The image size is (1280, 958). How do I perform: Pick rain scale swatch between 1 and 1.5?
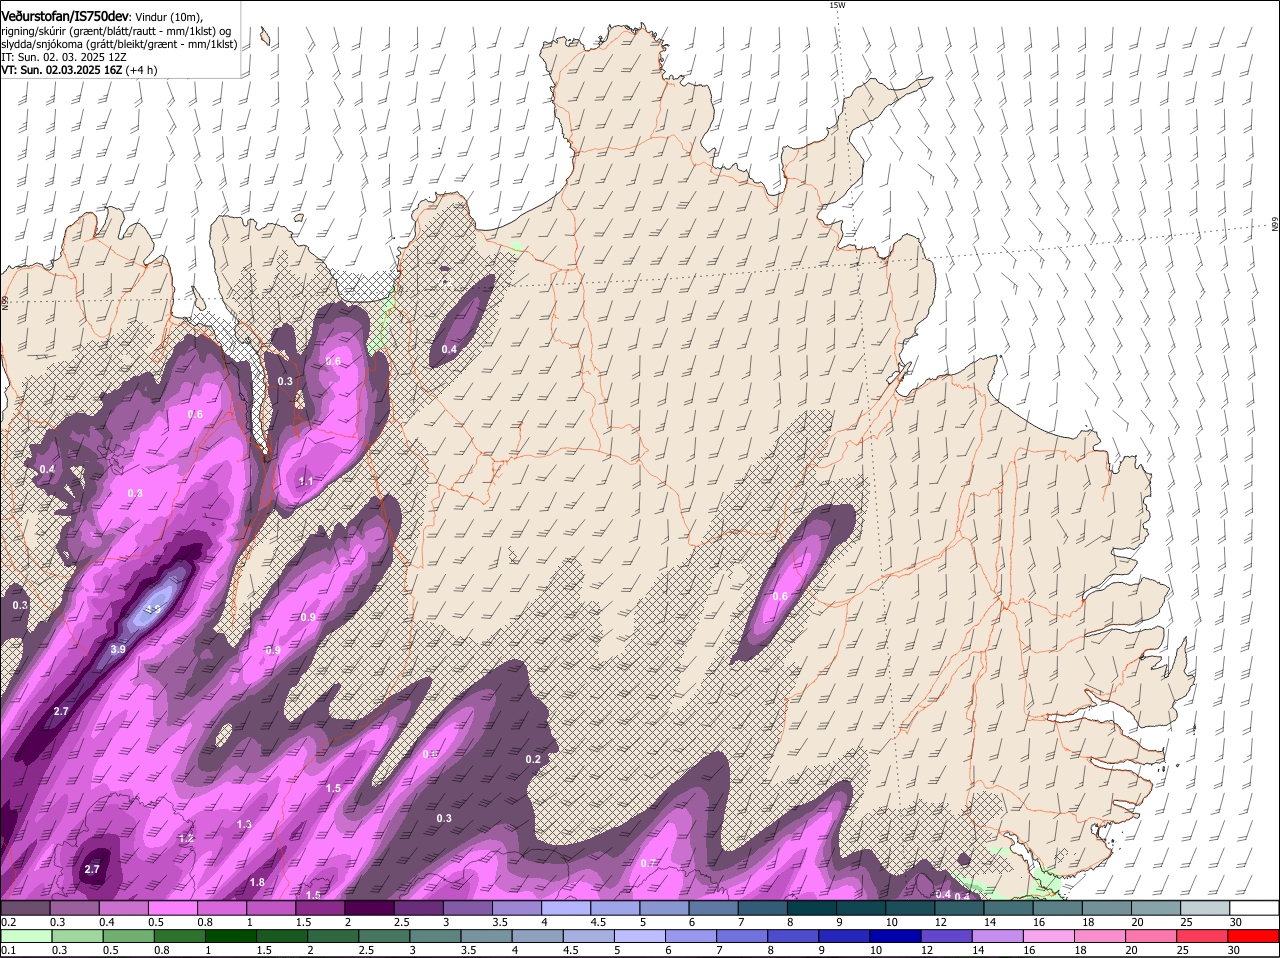click(x=231, y=936)
